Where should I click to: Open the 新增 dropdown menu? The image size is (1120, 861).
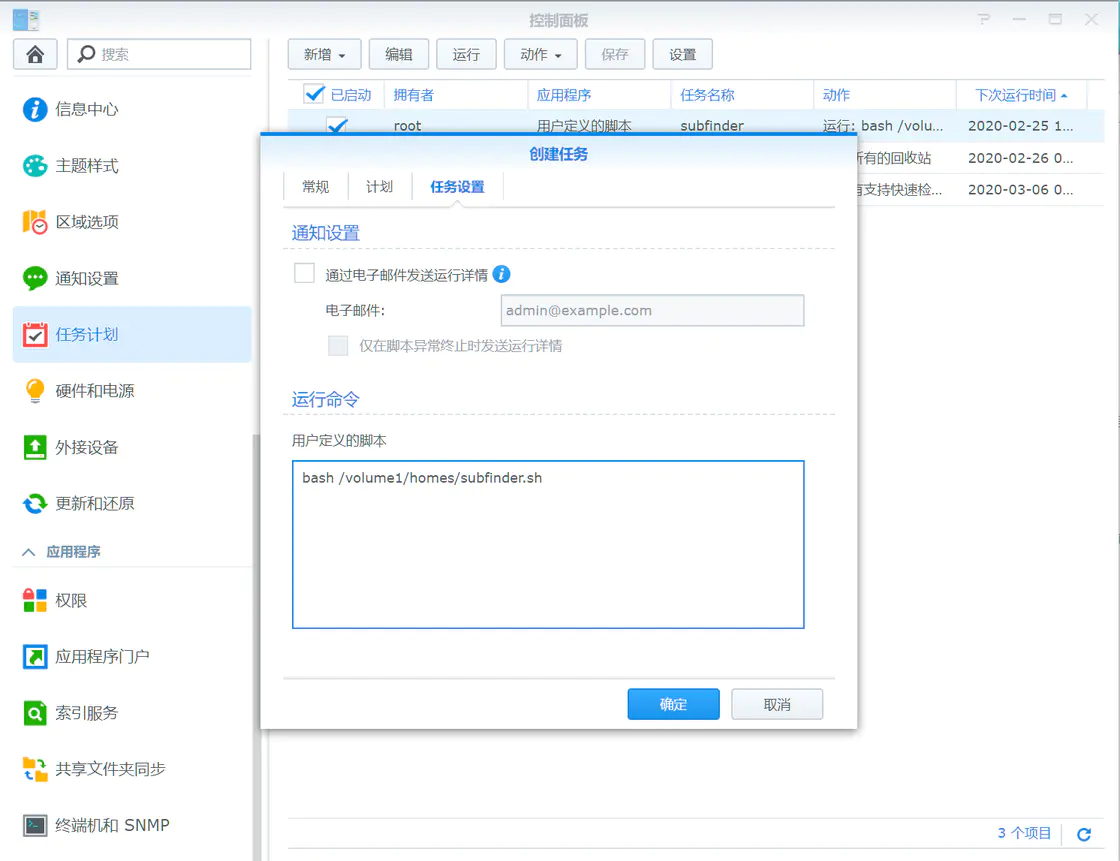323,54
